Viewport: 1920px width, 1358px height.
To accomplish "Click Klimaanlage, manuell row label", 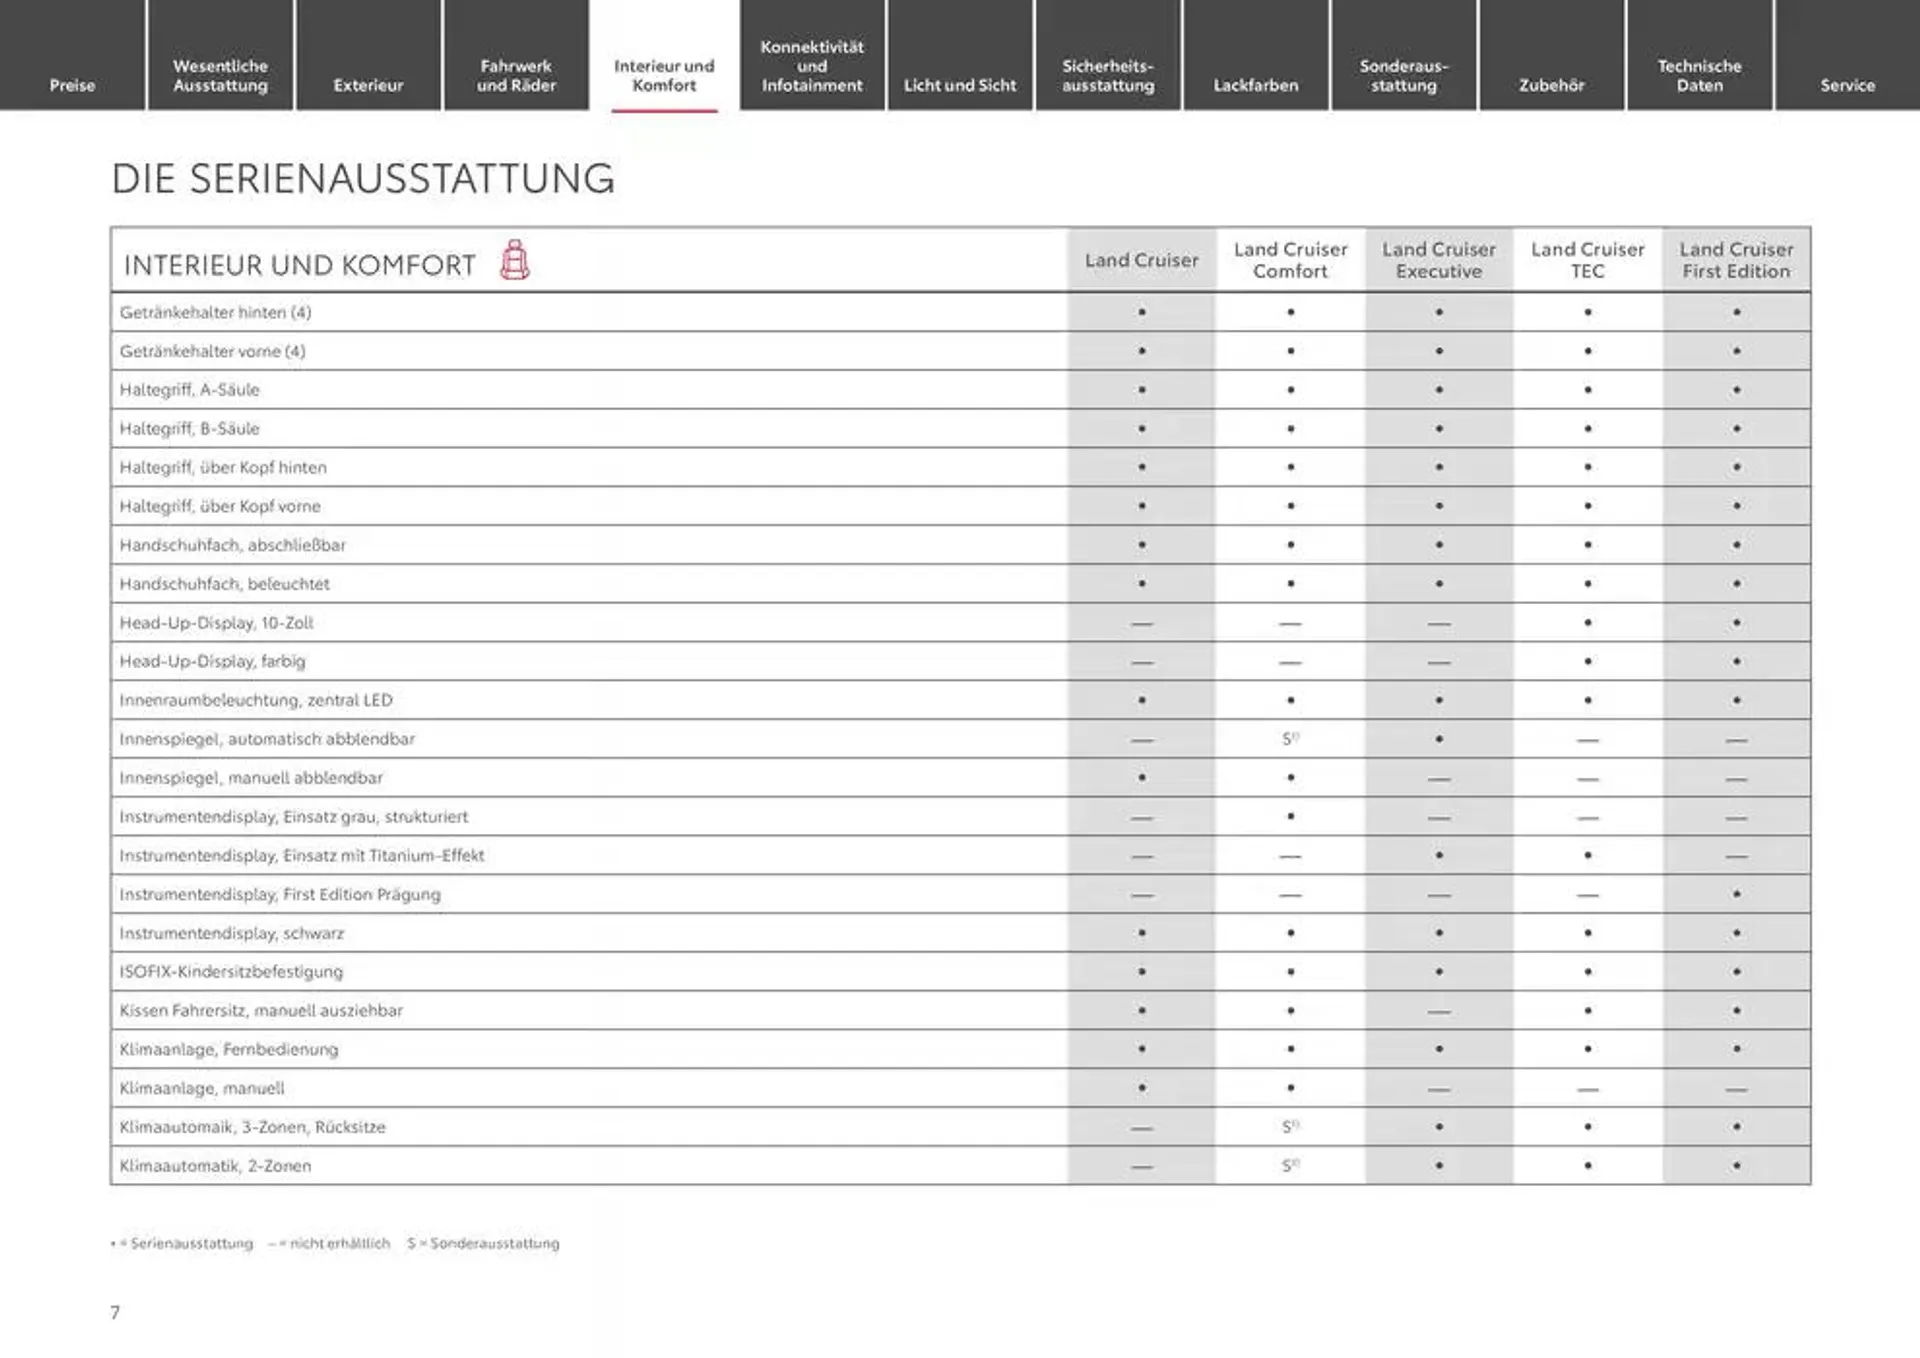I will click(x=202, y=1088).
